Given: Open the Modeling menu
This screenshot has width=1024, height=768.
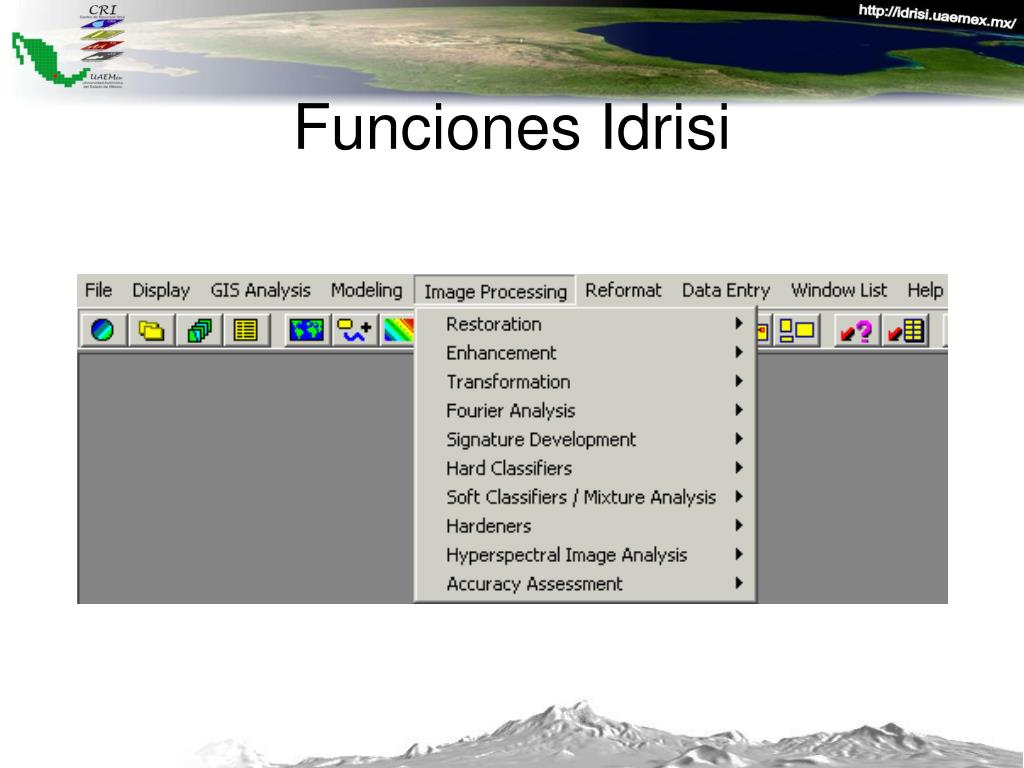Looking at the screenshot, I should click(x=366, y=290).
